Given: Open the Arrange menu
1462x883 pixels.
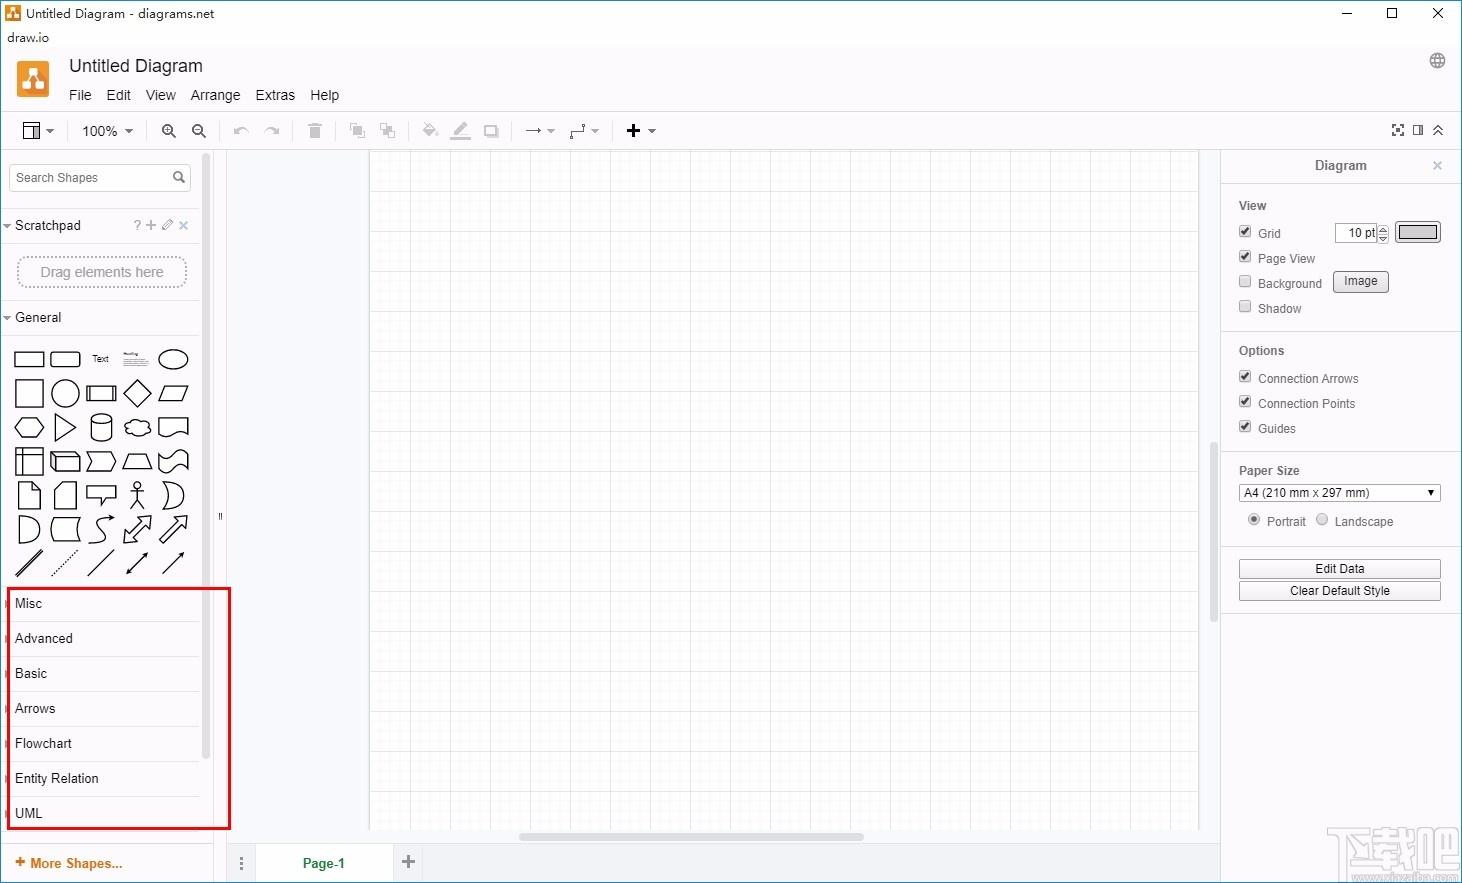Looking at the screenshot, I should (215, 95).
